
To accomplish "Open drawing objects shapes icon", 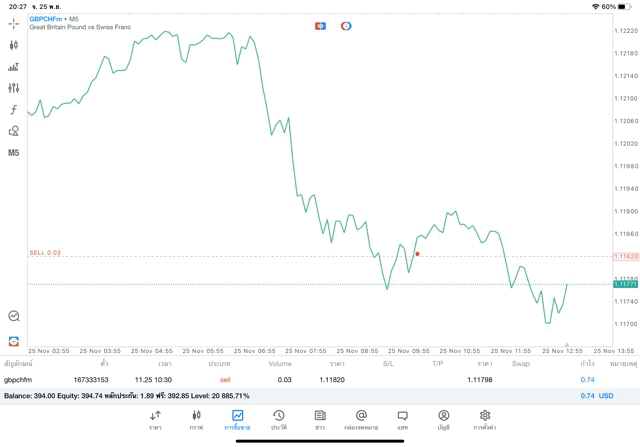I will pos(14,131).
